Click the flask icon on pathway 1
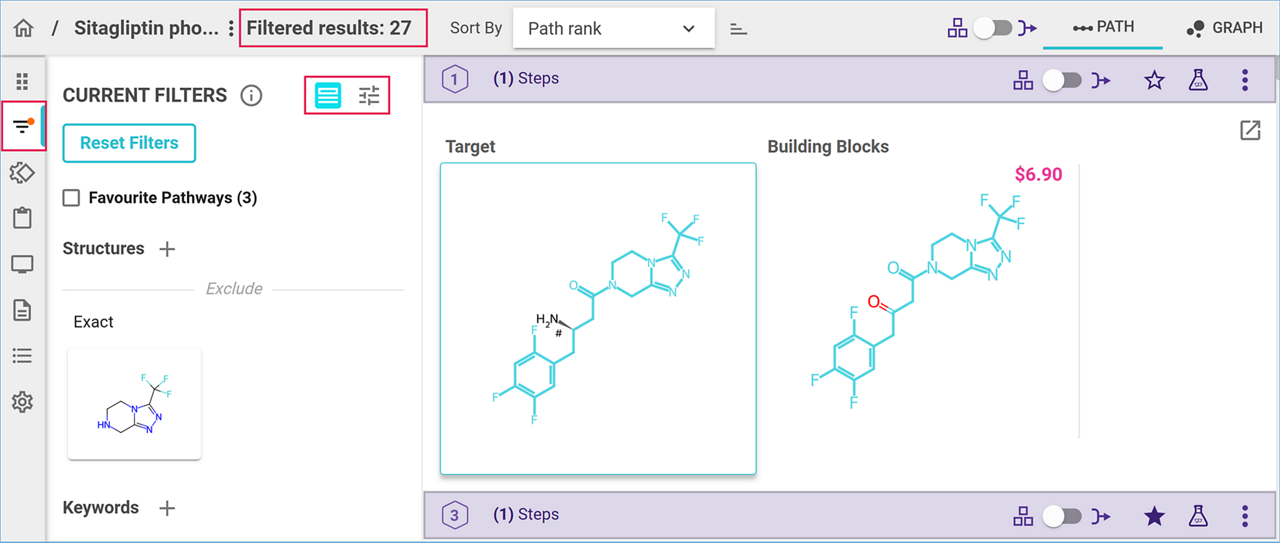The image size is (1280, 543). point(1197,80)
